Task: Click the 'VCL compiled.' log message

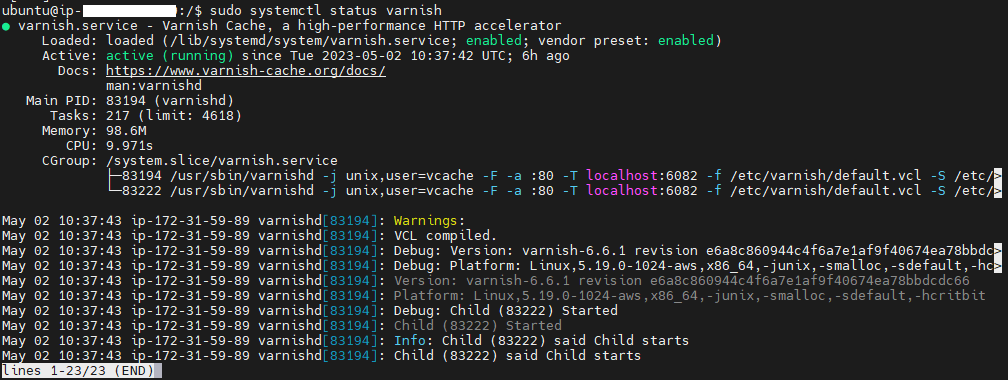Action: 446,235
